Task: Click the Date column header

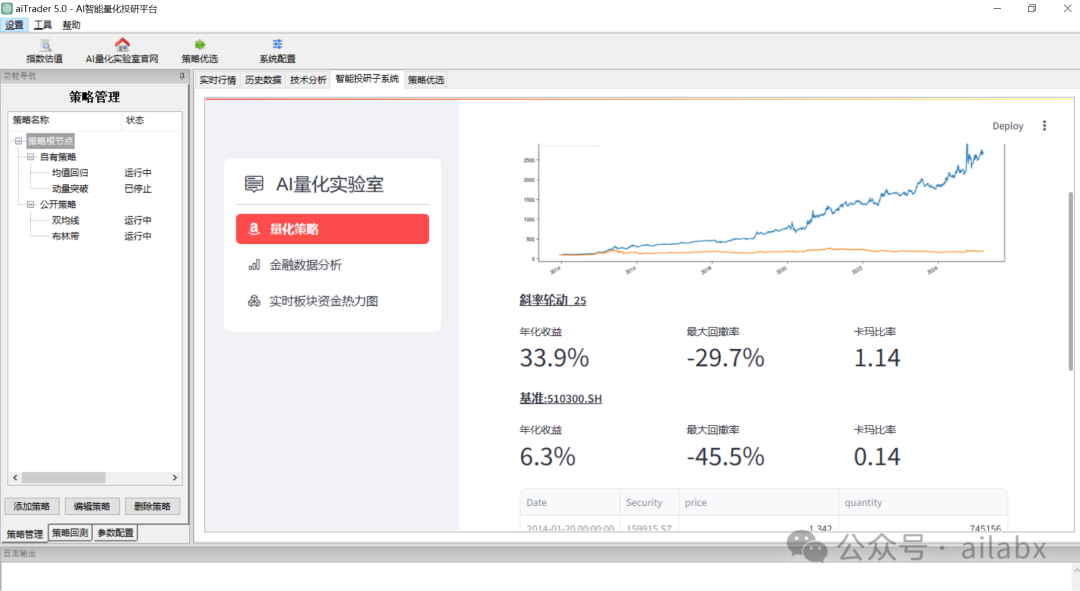Action: [x=570, y=503]
